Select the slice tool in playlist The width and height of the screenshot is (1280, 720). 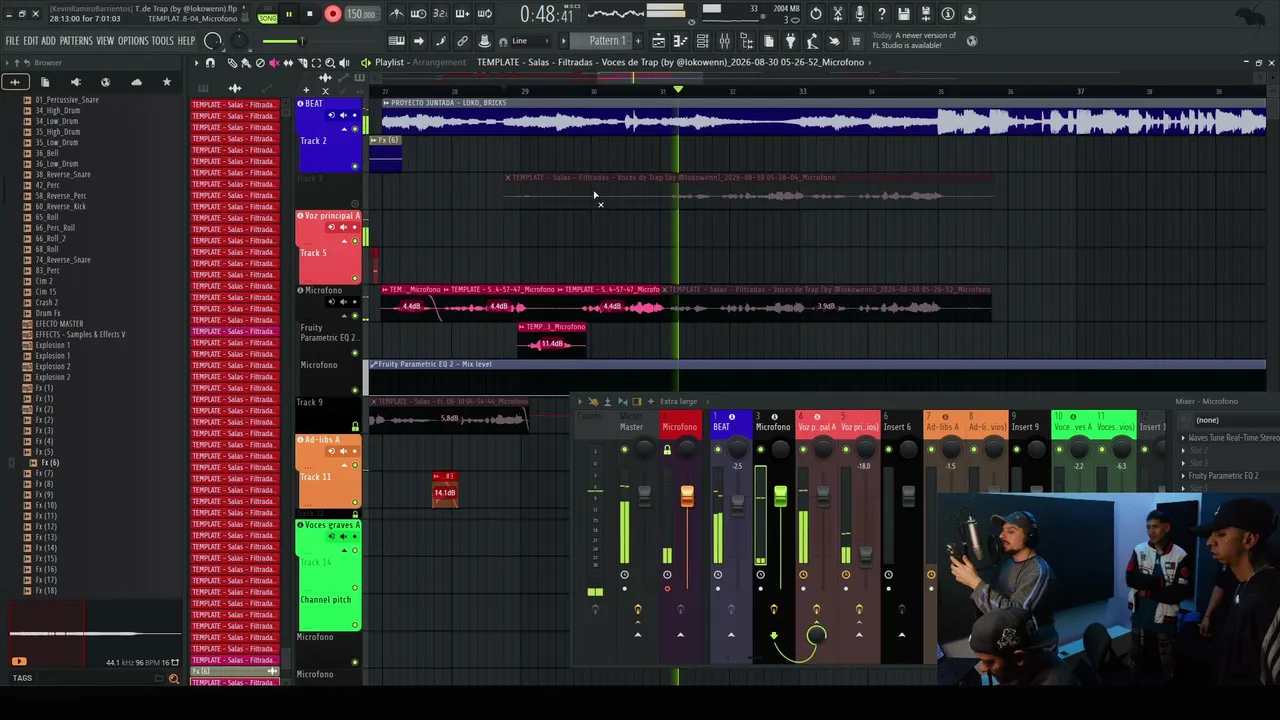tap(302, 63)
